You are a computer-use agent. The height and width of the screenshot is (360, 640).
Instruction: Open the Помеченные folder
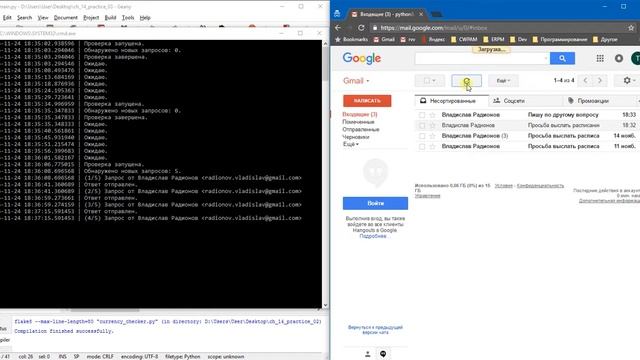tap(358, 122)
